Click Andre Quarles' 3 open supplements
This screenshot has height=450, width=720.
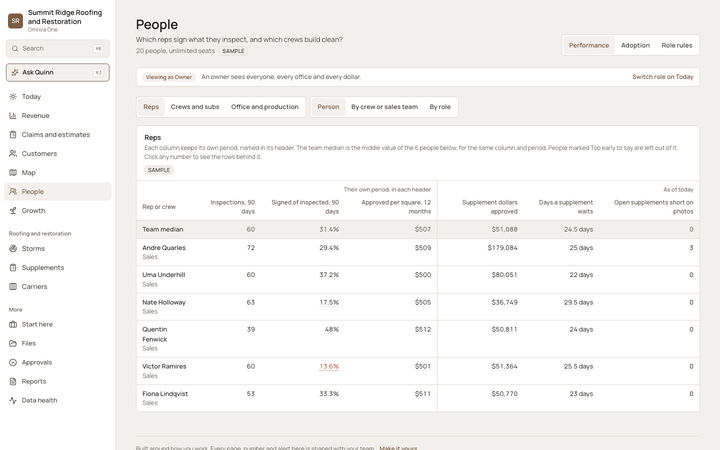[x=691, y=248]
